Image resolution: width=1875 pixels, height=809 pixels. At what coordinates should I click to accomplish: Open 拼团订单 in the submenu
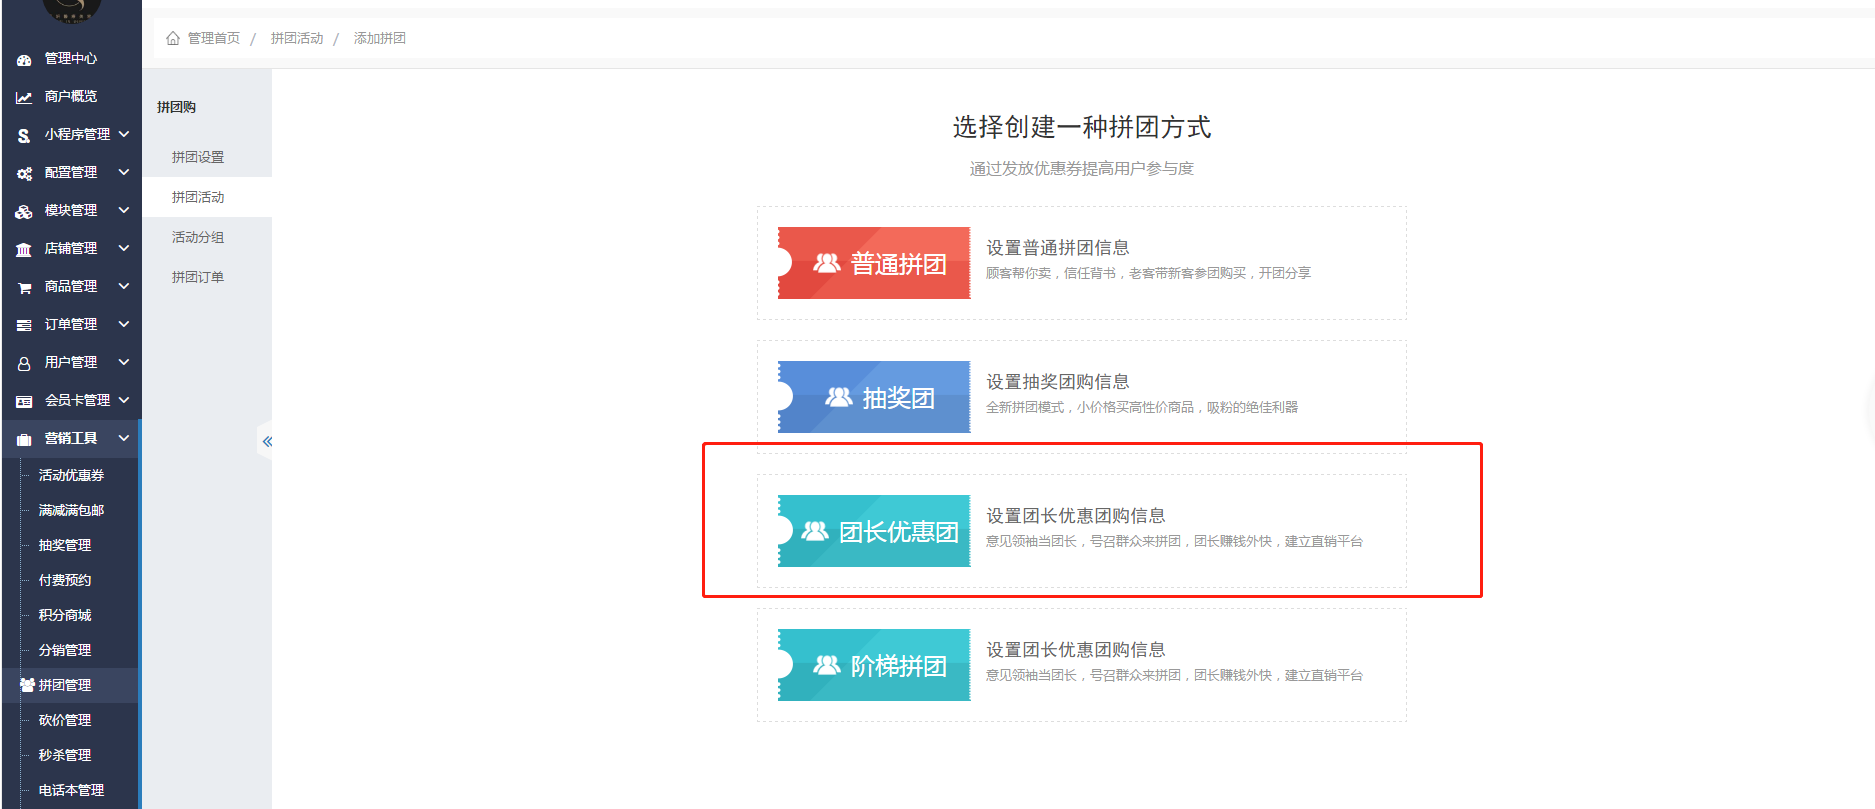[x=198, y=277]
